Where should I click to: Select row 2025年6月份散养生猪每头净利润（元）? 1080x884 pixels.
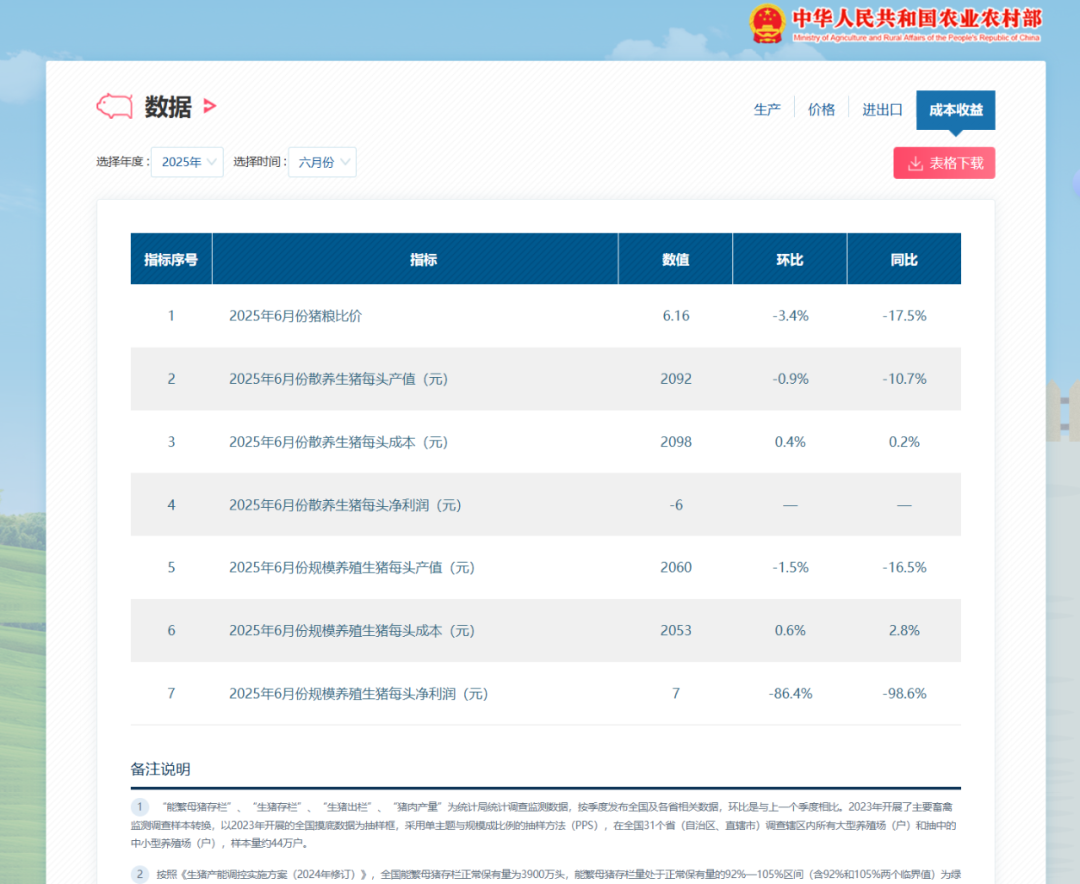546,504
